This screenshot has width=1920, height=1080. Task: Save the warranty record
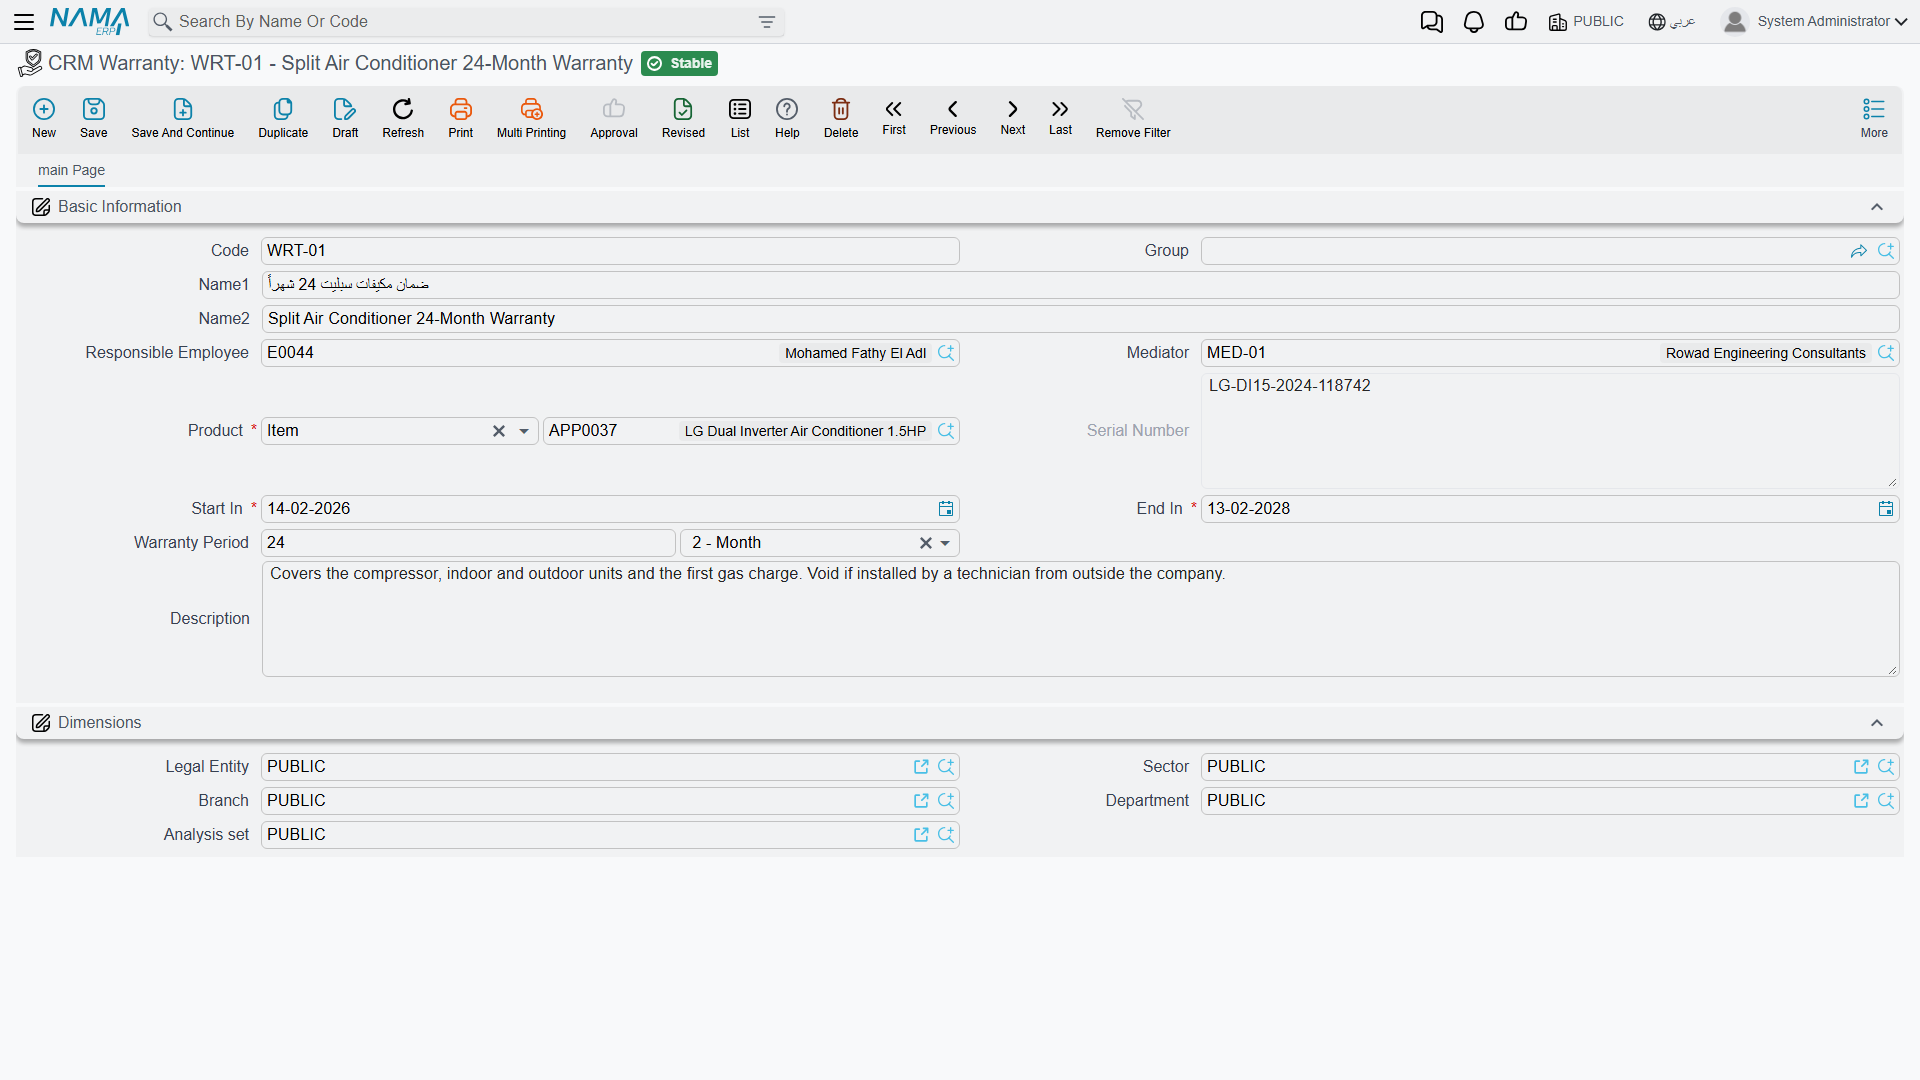[x=94, y=118]
